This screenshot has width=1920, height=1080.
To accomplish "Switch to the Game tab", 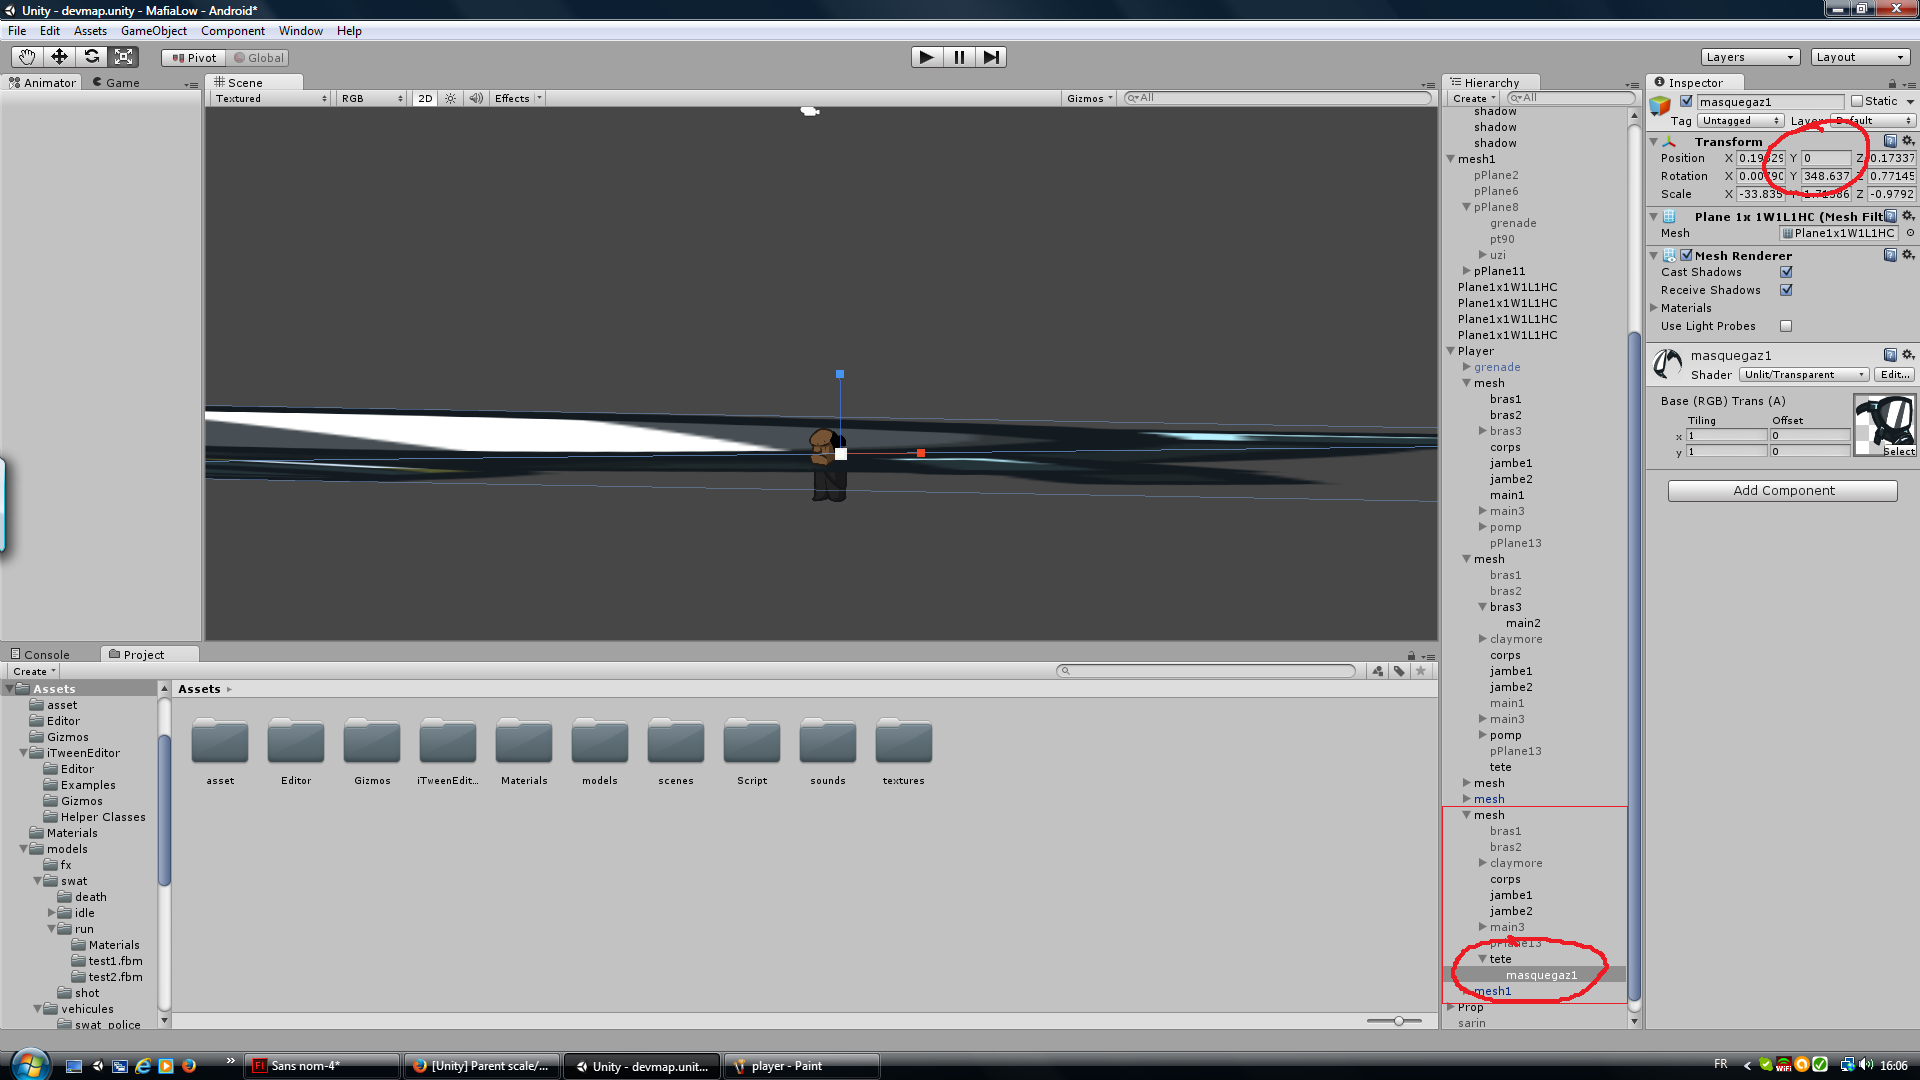I will coord(116,83).
